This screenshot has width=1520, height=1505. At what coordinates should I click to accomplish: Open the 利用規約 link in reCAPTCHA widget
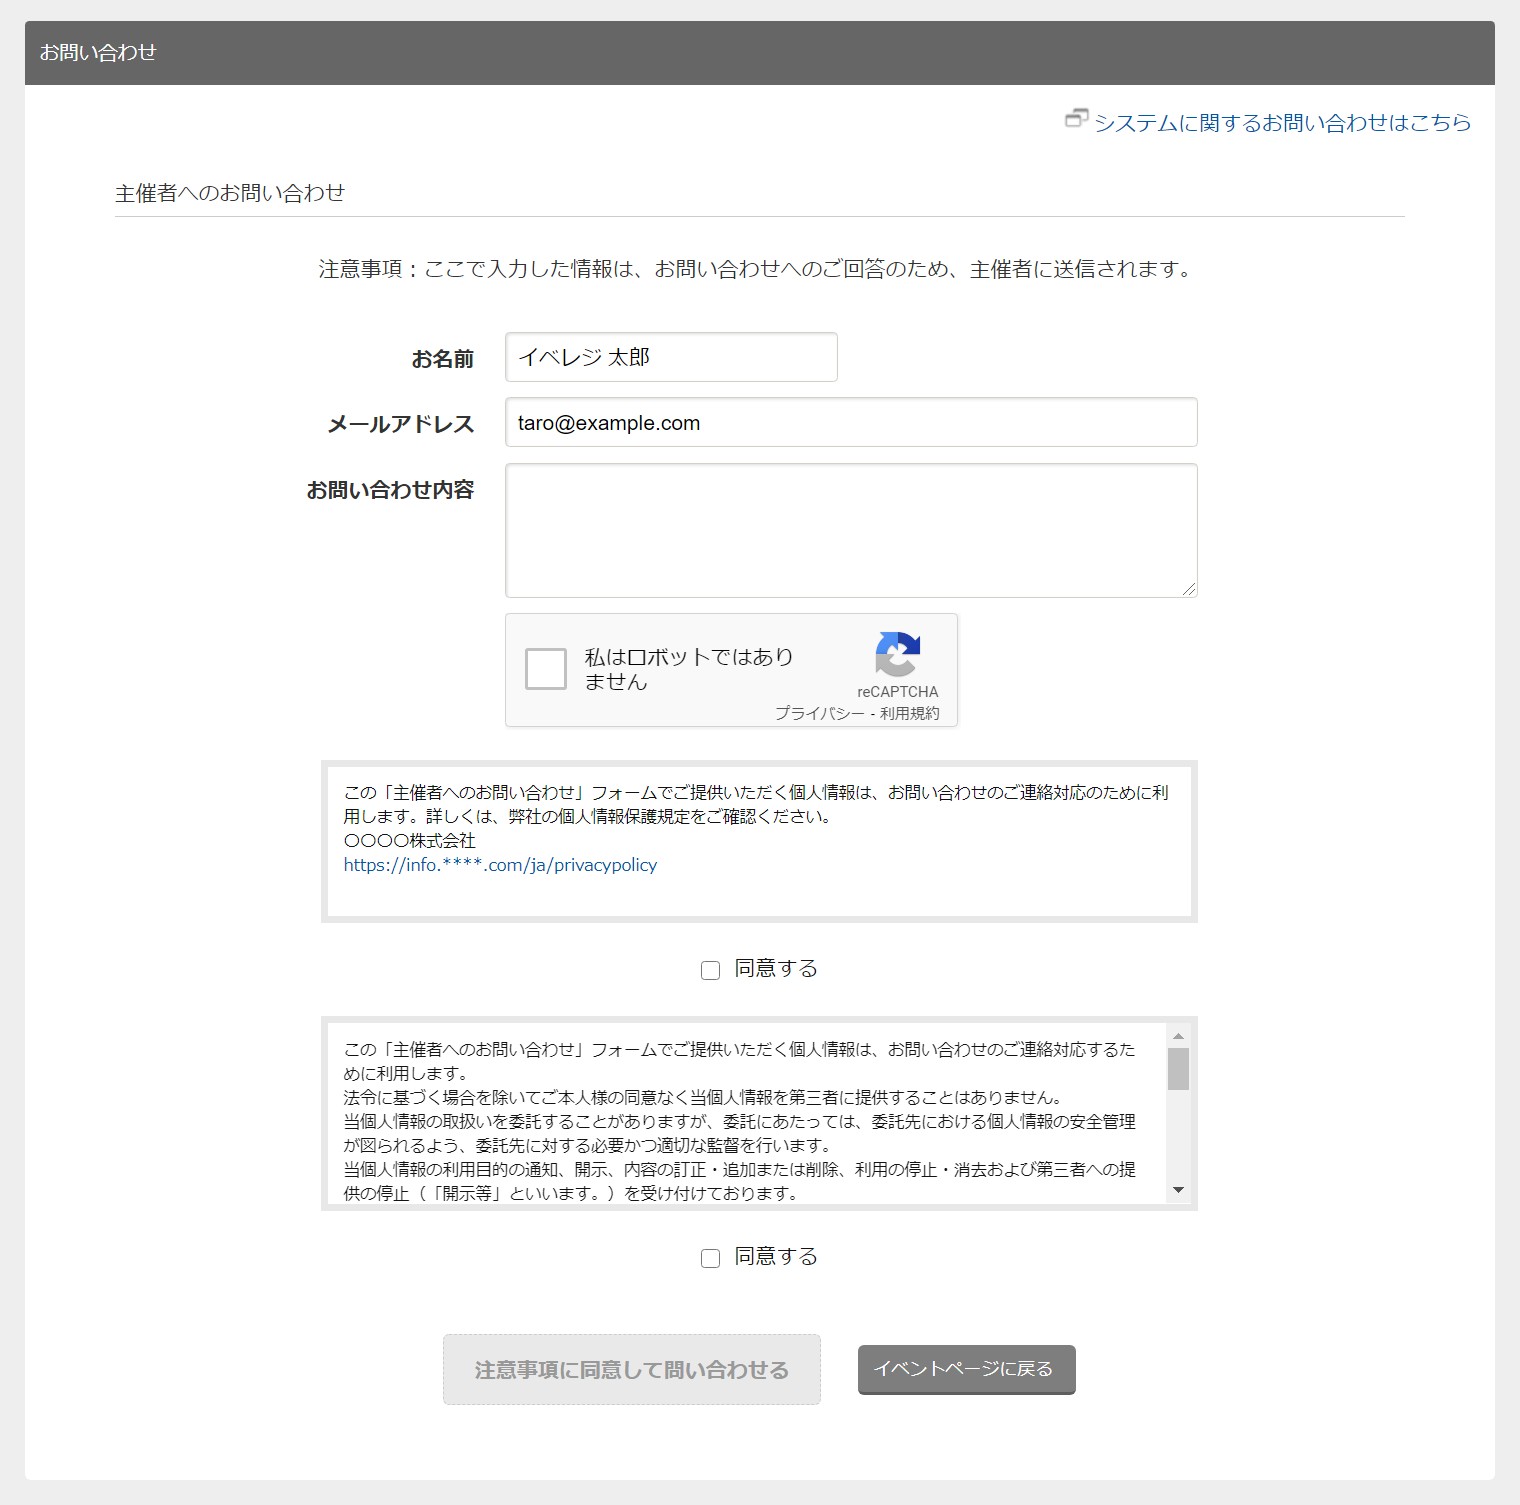(x=911, y=716)
